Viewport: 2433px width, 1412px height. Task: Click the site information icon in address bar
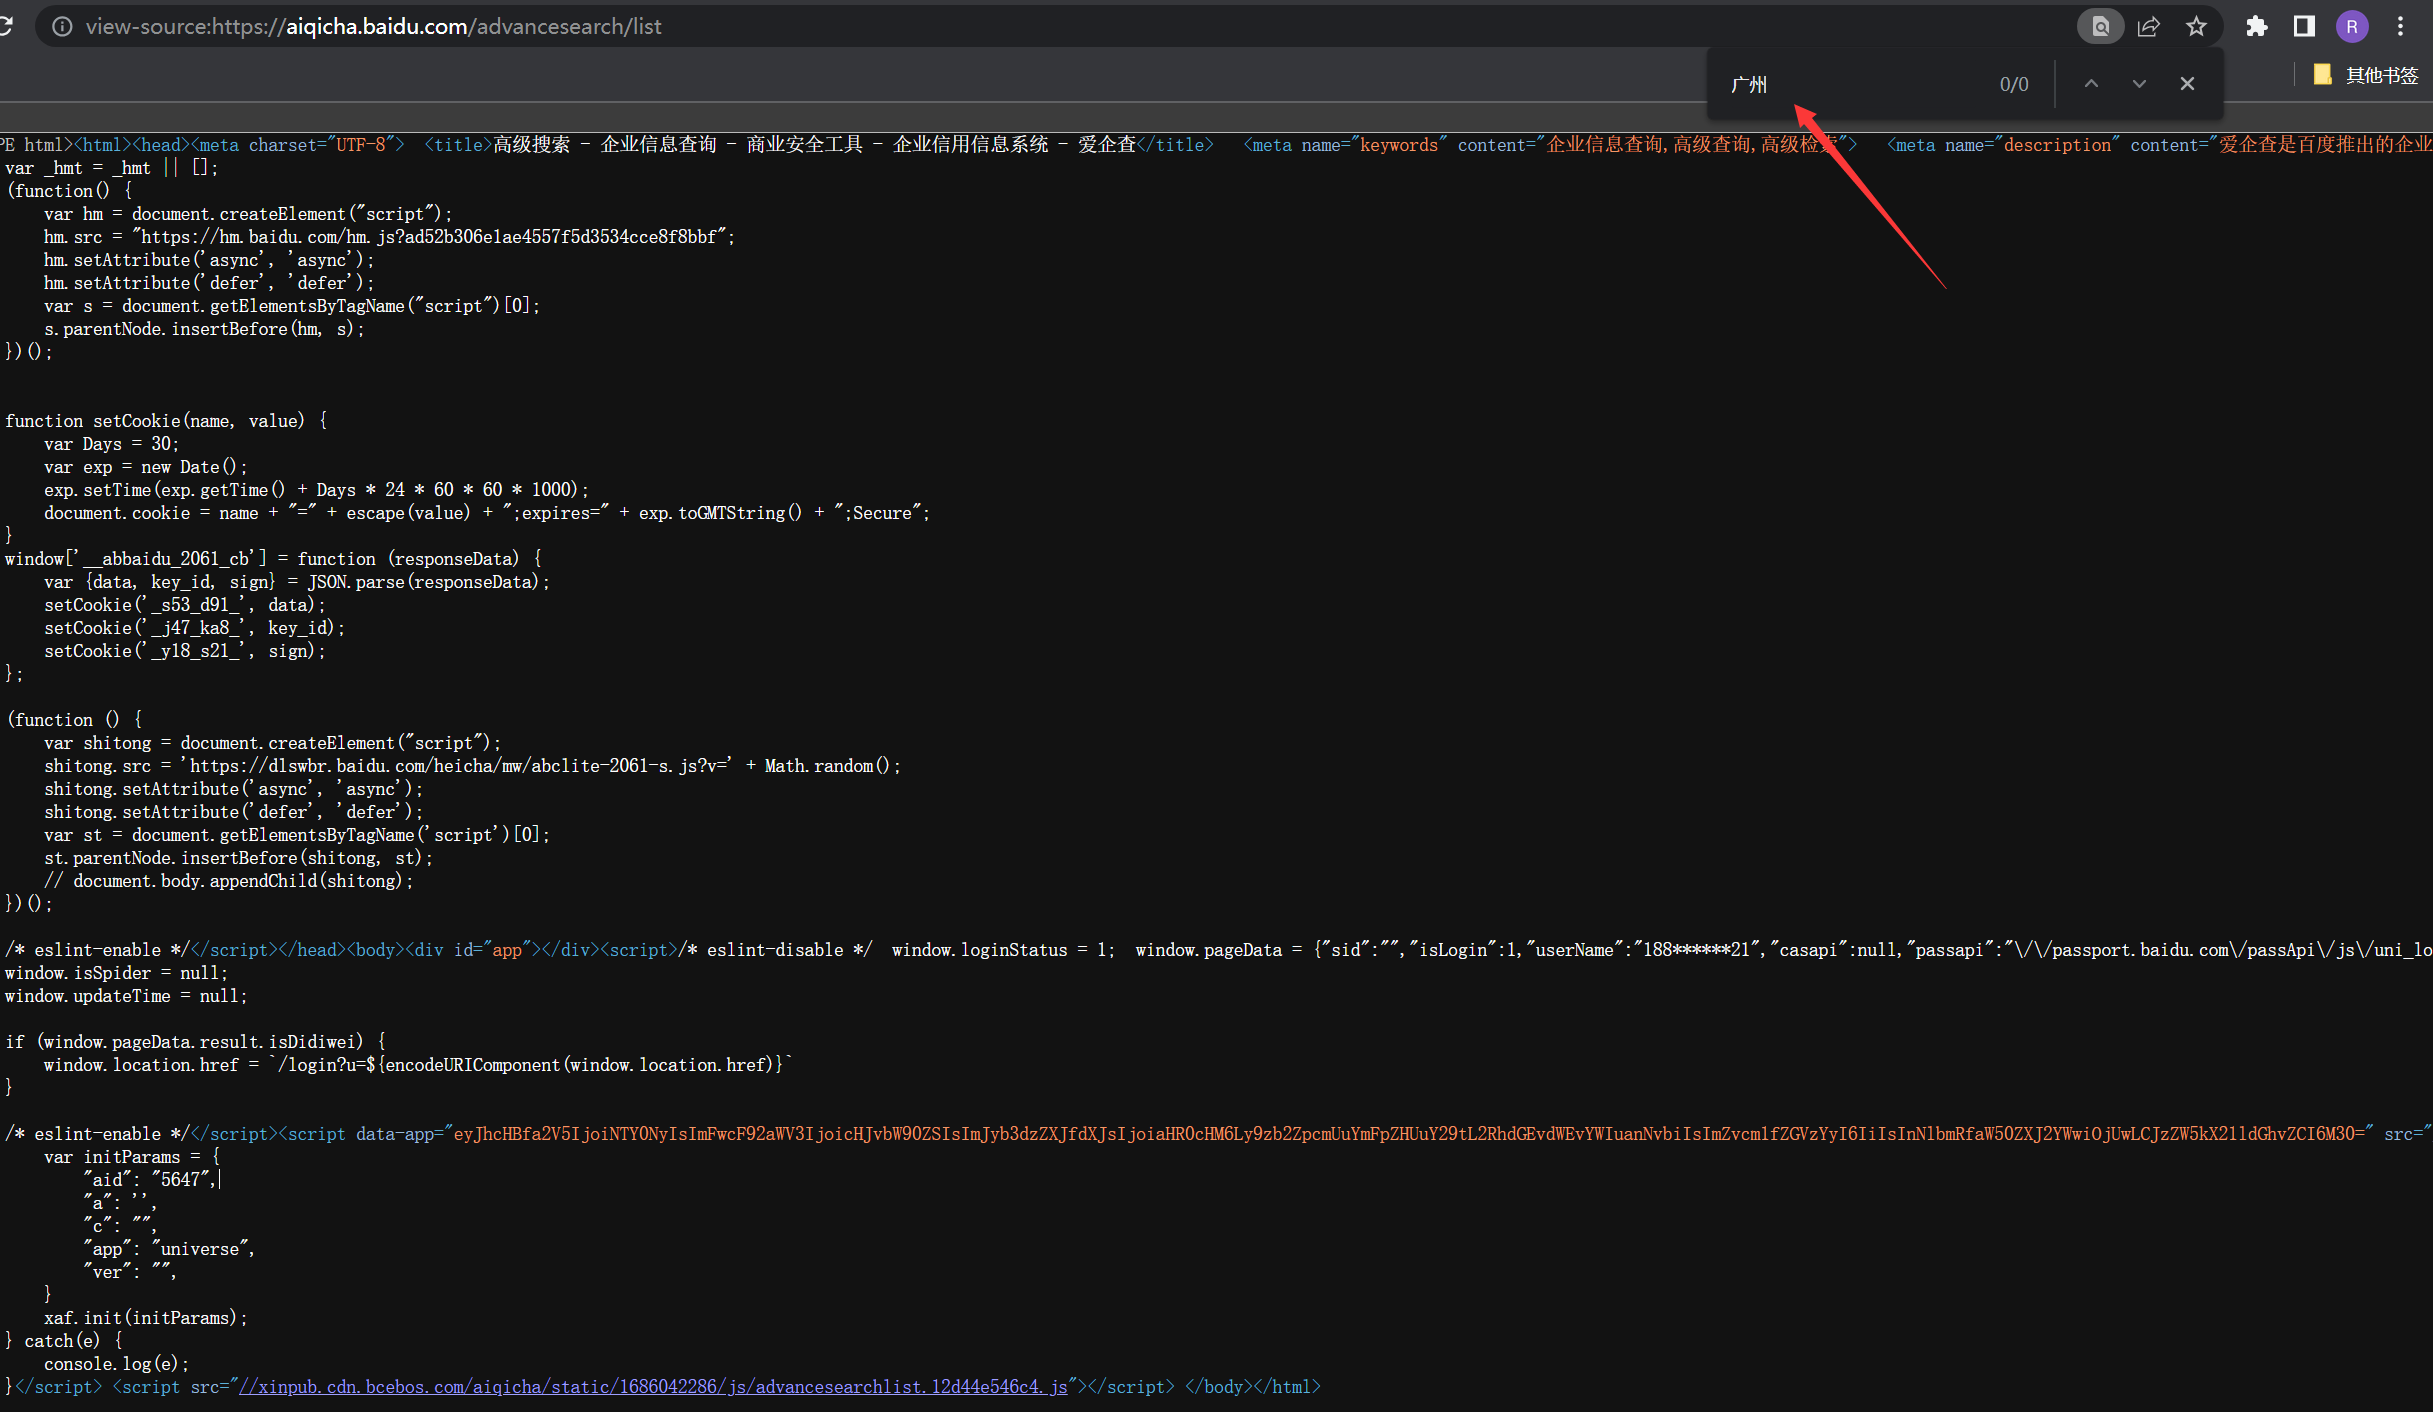tap(62, 26)
